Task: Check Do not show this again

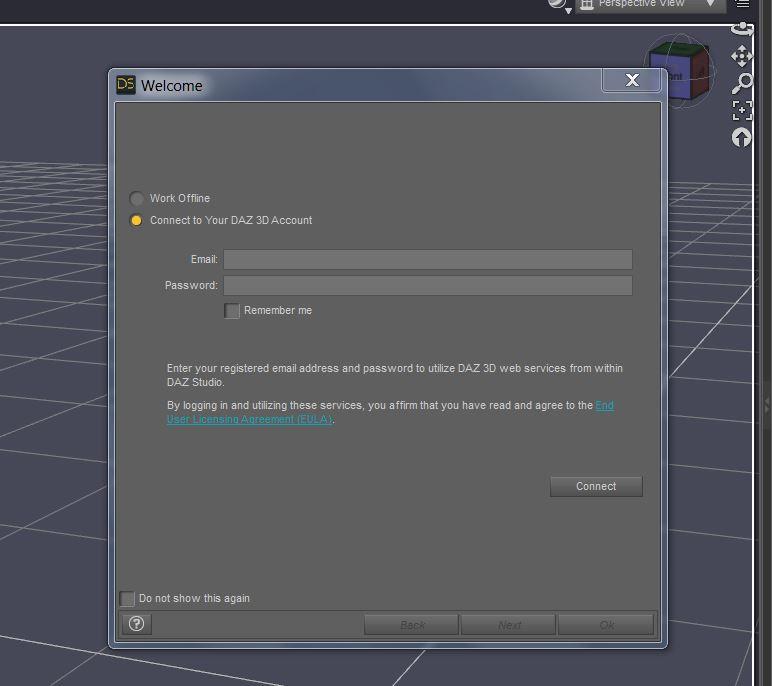Action: coord(127,598)
